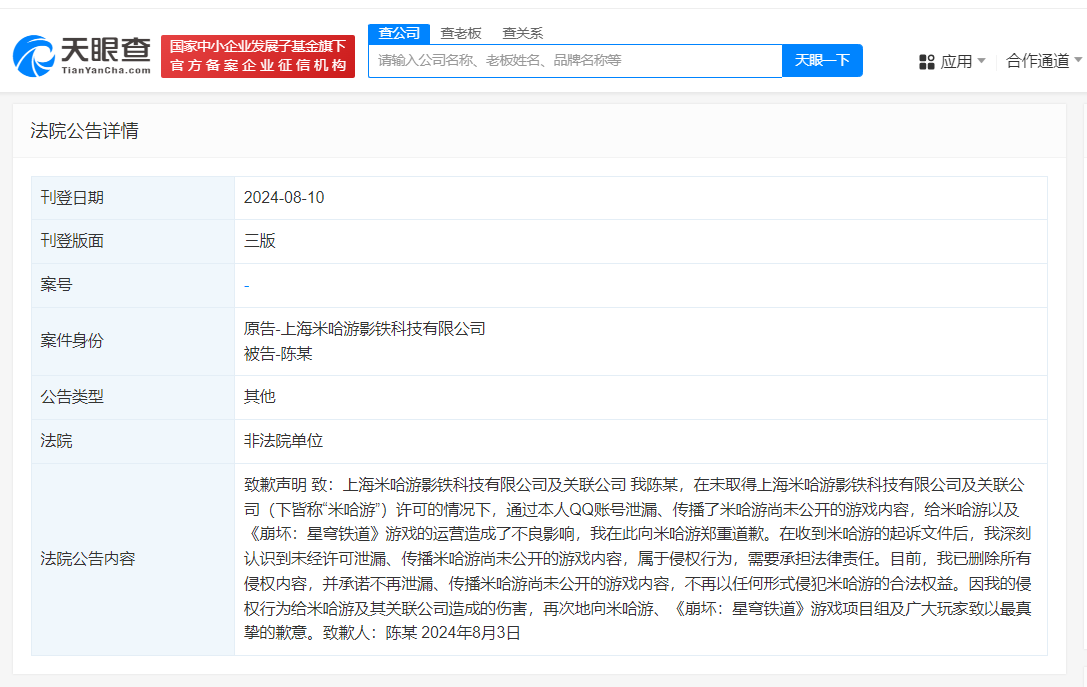
Task: Select the 查公司 tab
Action: click(x=399, y=33)
